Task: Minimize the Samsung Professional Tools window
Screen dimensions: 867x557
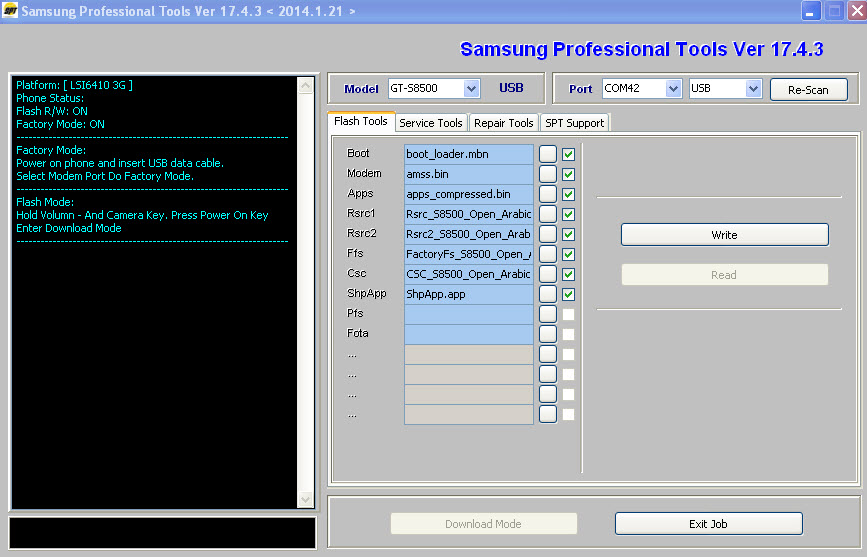Action: click(x=811, y=11)
